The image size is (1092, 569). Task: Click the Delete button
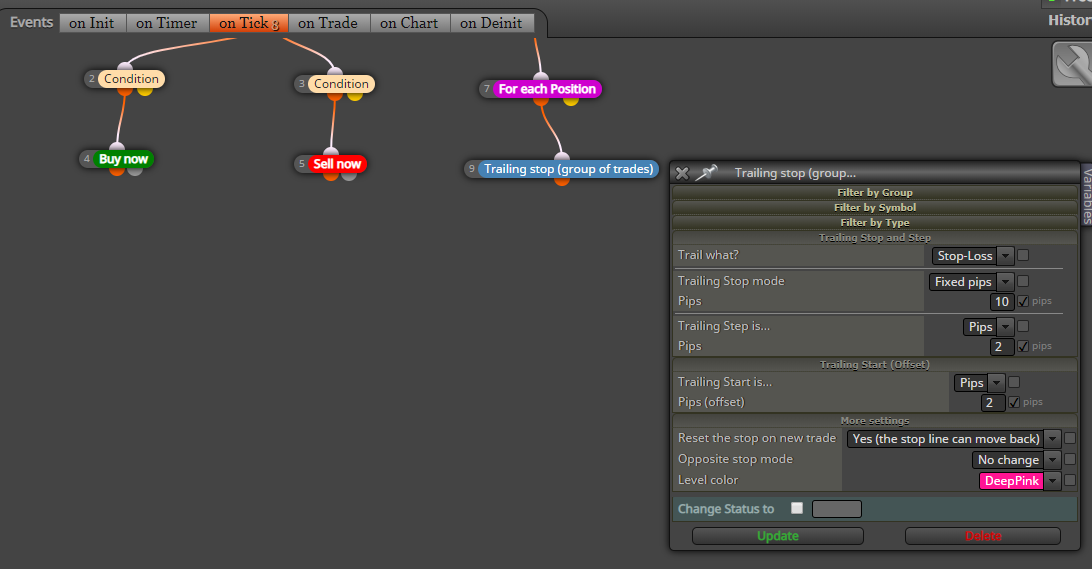[983, 536]
